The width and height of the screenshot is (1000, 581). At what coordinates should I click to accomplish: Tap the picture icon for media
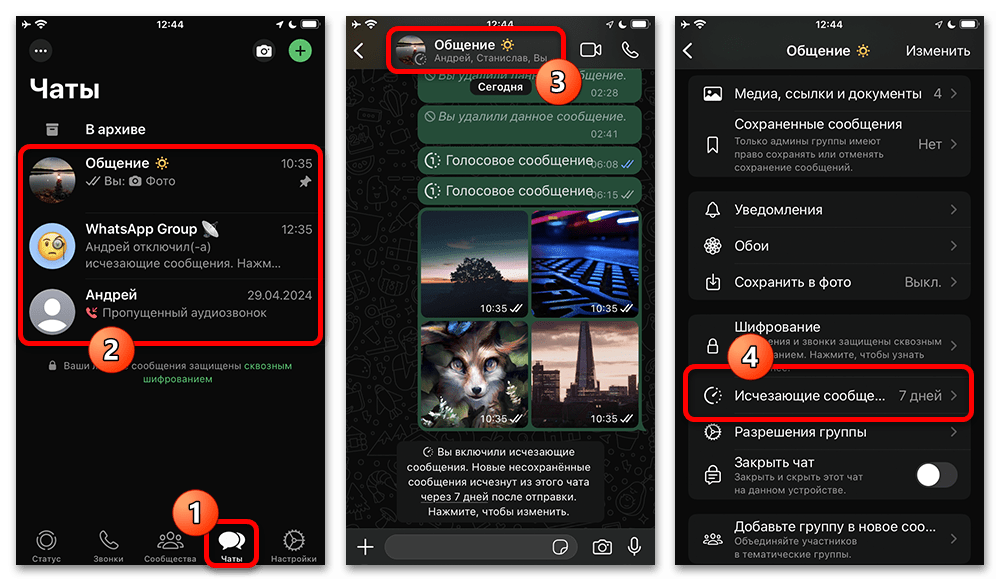pyautogui.click(x=712, y=94)
